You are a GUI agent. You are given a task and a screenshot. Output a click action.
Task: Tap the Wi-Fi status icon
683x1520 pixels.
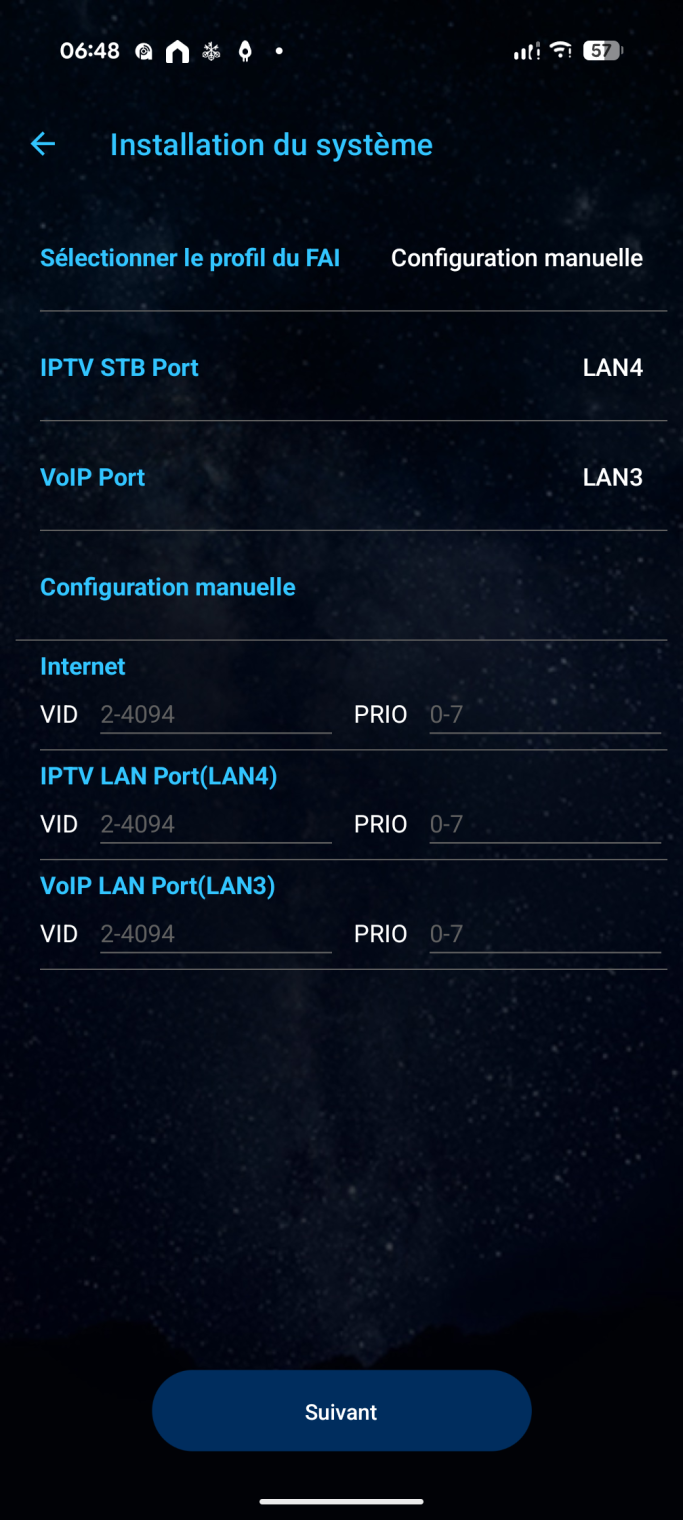tap(561, 51)
